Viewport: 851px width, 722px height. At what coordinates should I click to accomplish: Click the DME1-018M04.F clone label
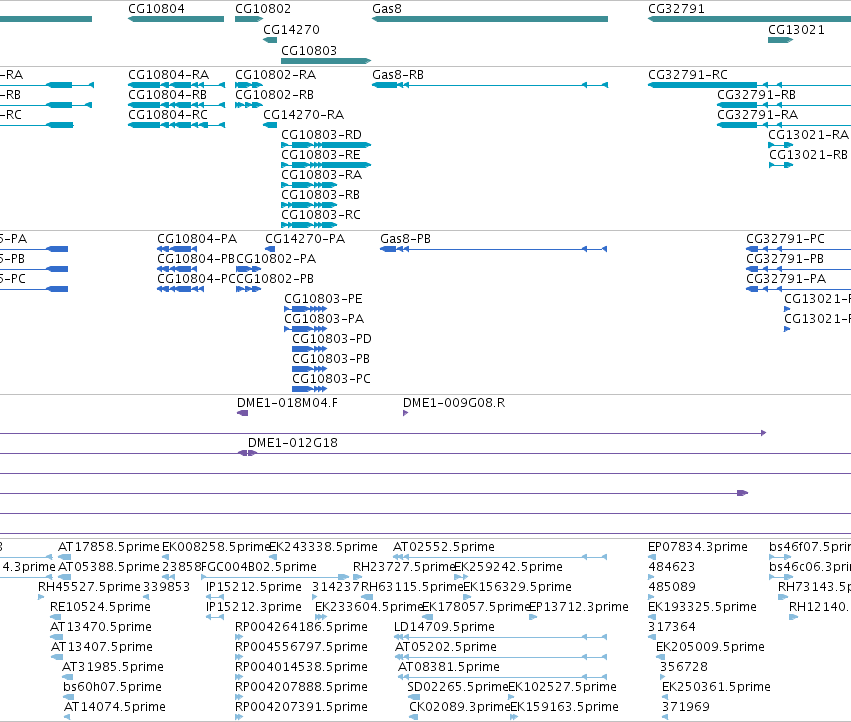[x=287, y=403]
